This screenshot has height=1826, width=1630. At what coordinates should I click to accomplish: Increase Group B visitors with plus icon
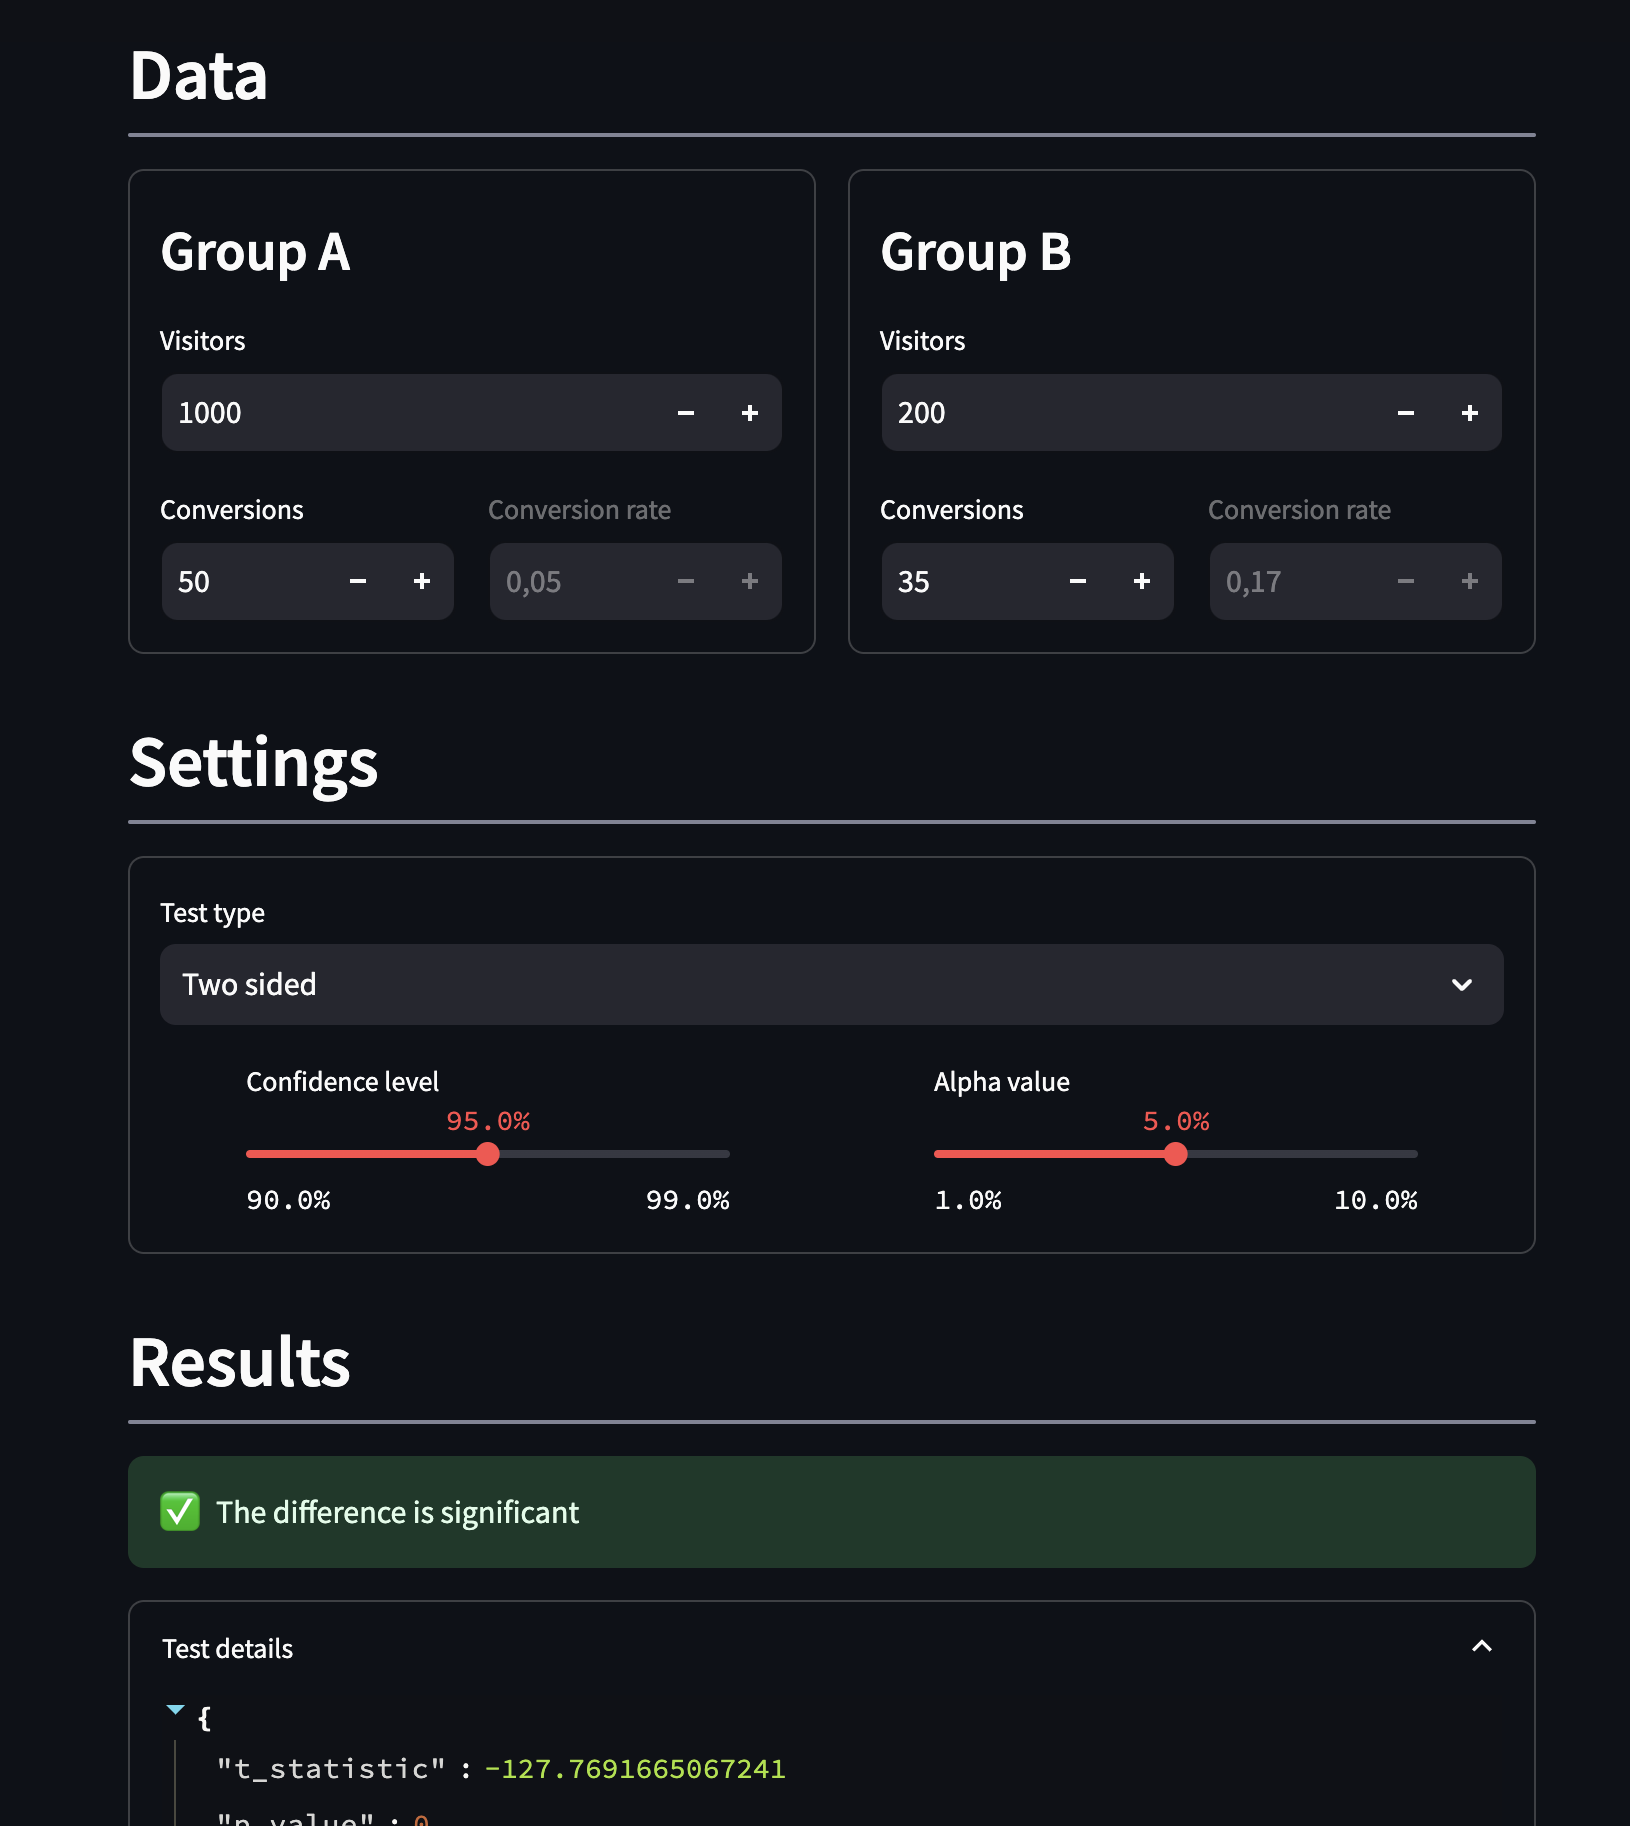pos(1470,413)
